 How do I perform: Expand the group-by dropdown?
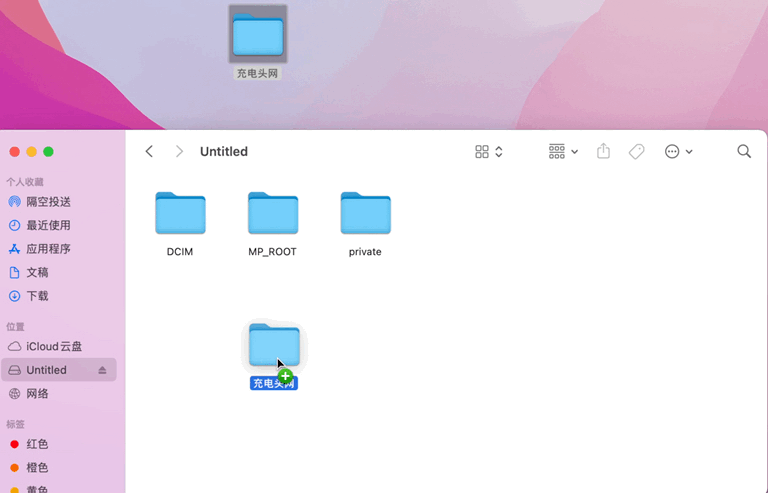click(563, 152)
